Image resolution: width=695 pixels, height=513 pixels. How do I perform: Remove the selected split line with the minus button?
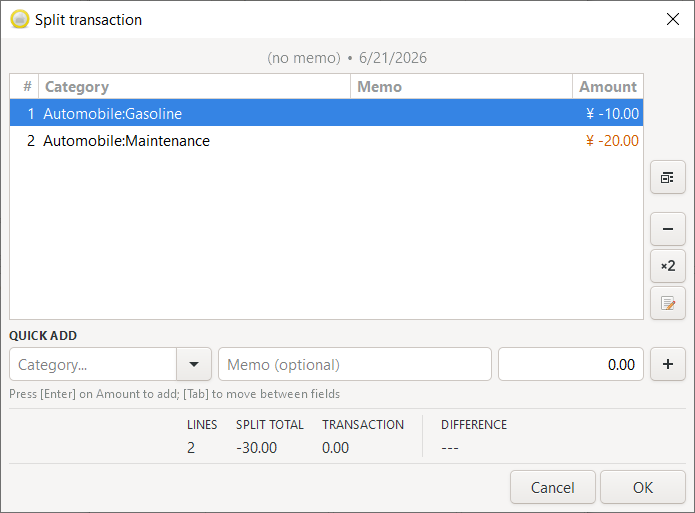668,229
